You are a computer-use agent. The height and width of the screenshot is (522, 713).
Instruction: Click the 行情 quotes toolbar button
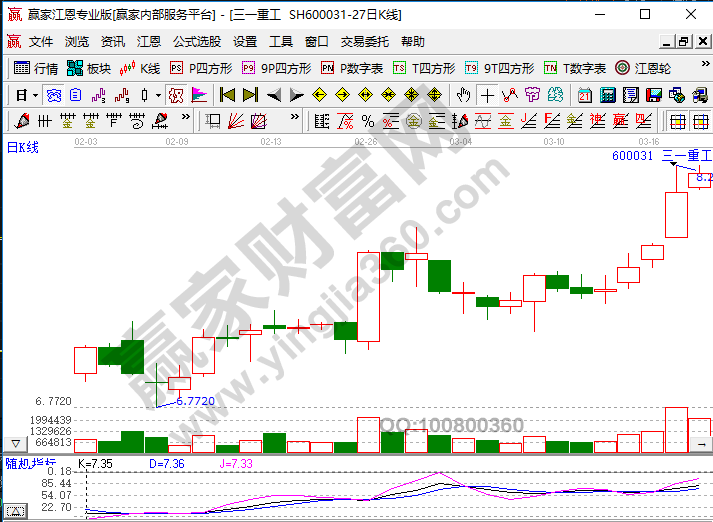pyautogui.click(x=37, y=68)
